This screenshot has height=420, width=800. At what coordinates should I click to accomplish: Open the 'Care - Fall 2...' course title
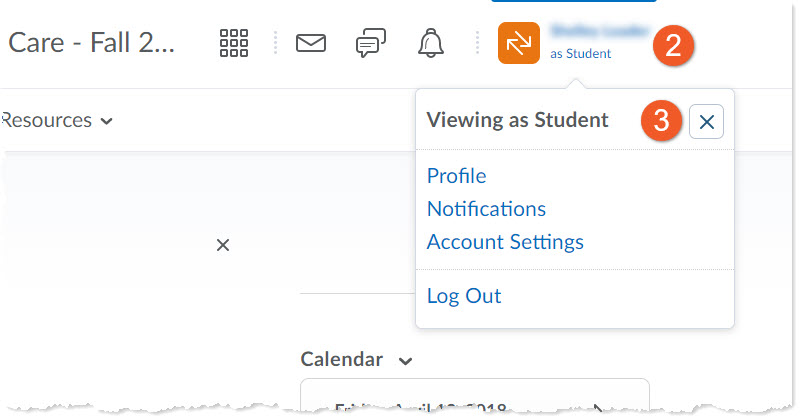pyautogui.click(x=91, y=44)
